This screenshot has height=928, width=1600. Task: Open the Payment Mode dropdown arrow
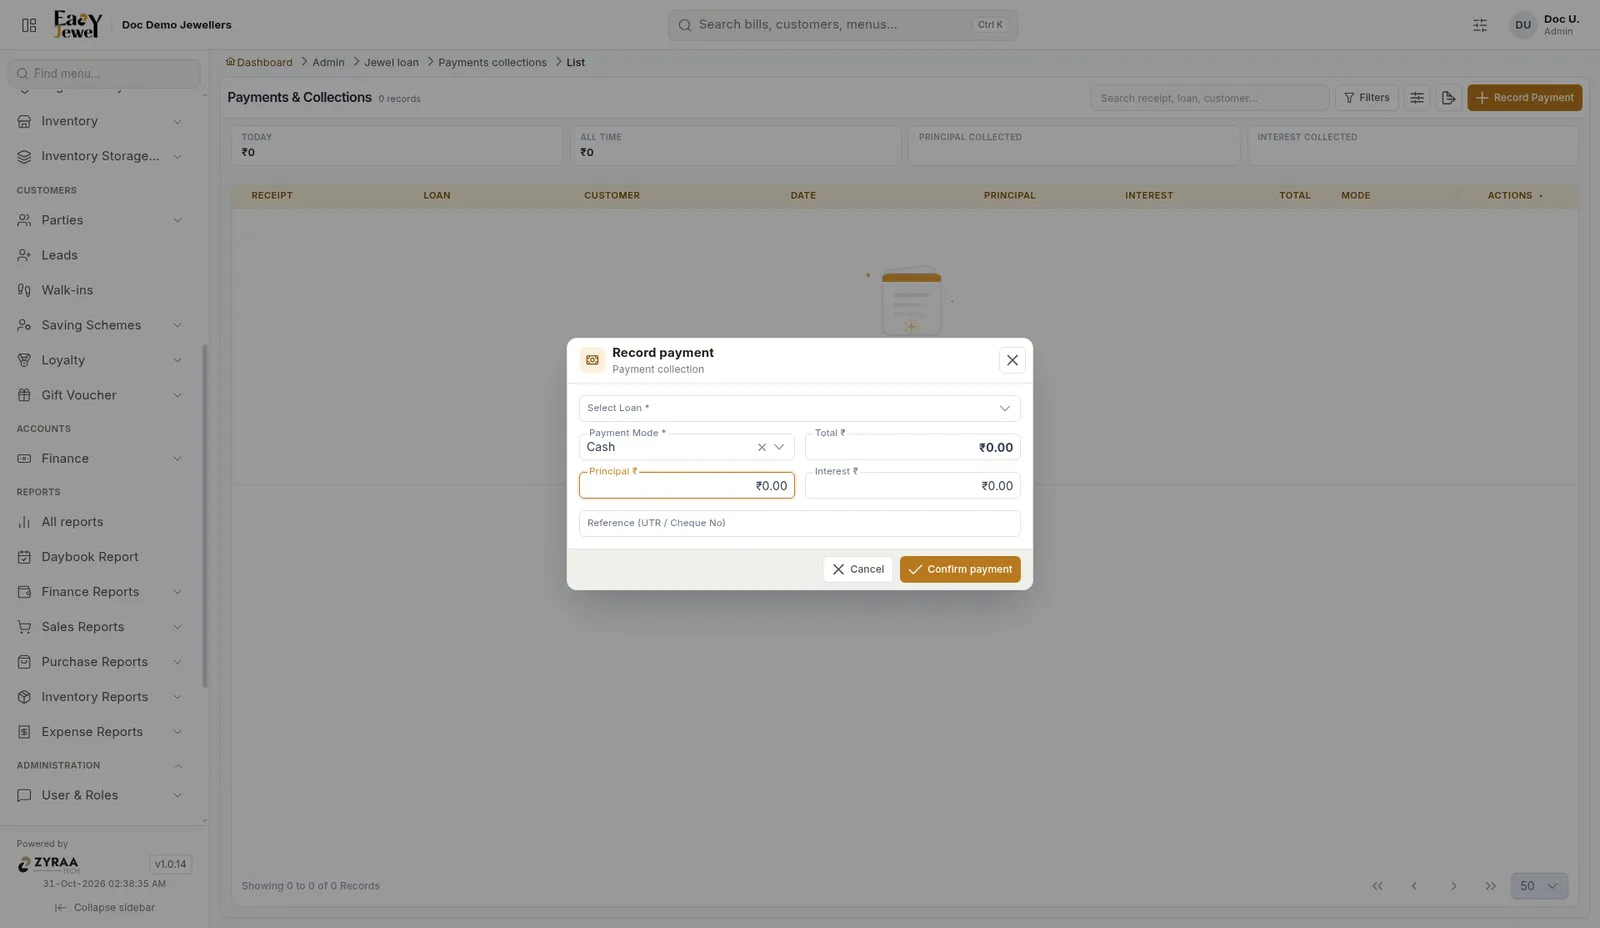click(x=779, y=447)
